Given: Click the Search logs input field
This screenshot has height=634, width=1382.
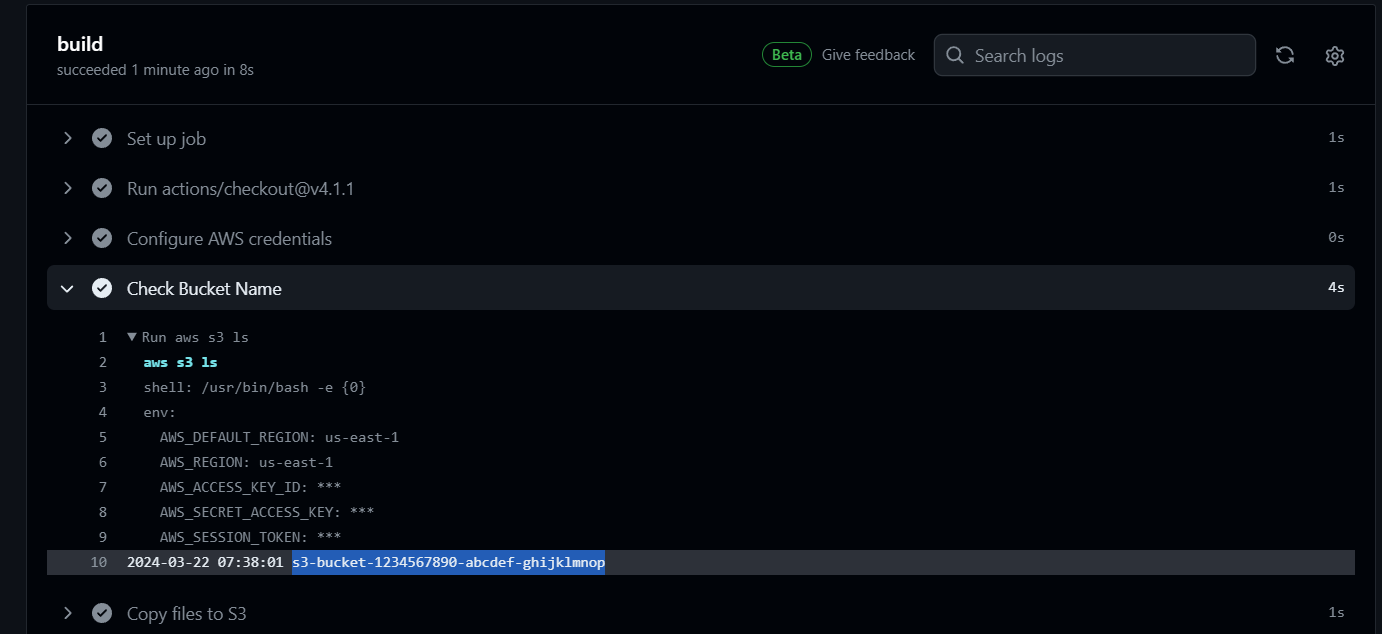Looking at the screenshot, I should 1094,55.
